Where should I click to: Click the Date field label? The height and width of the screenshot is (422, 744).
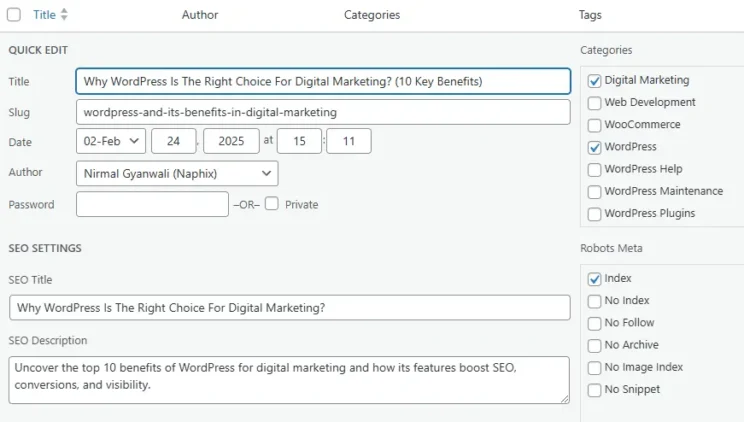click(20, 142)
